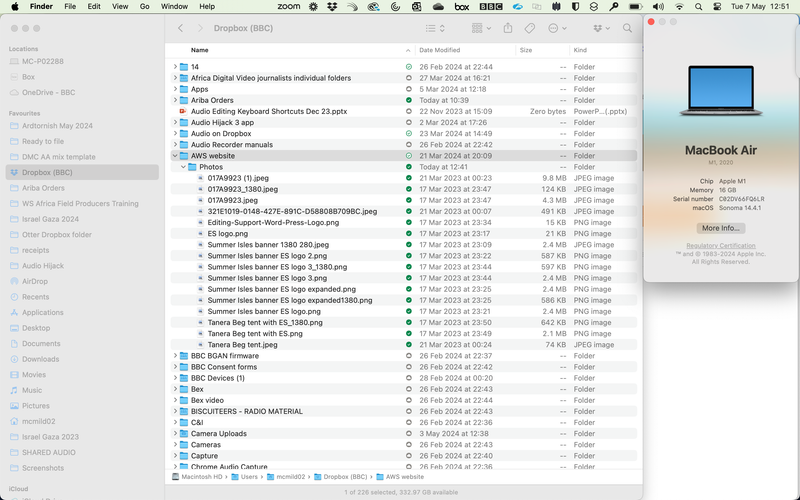The height and width of the screenshot is (500, 800).
Task: Collapse the Photos subfolder
Action: pyautogui.click(x=182, y=167)
